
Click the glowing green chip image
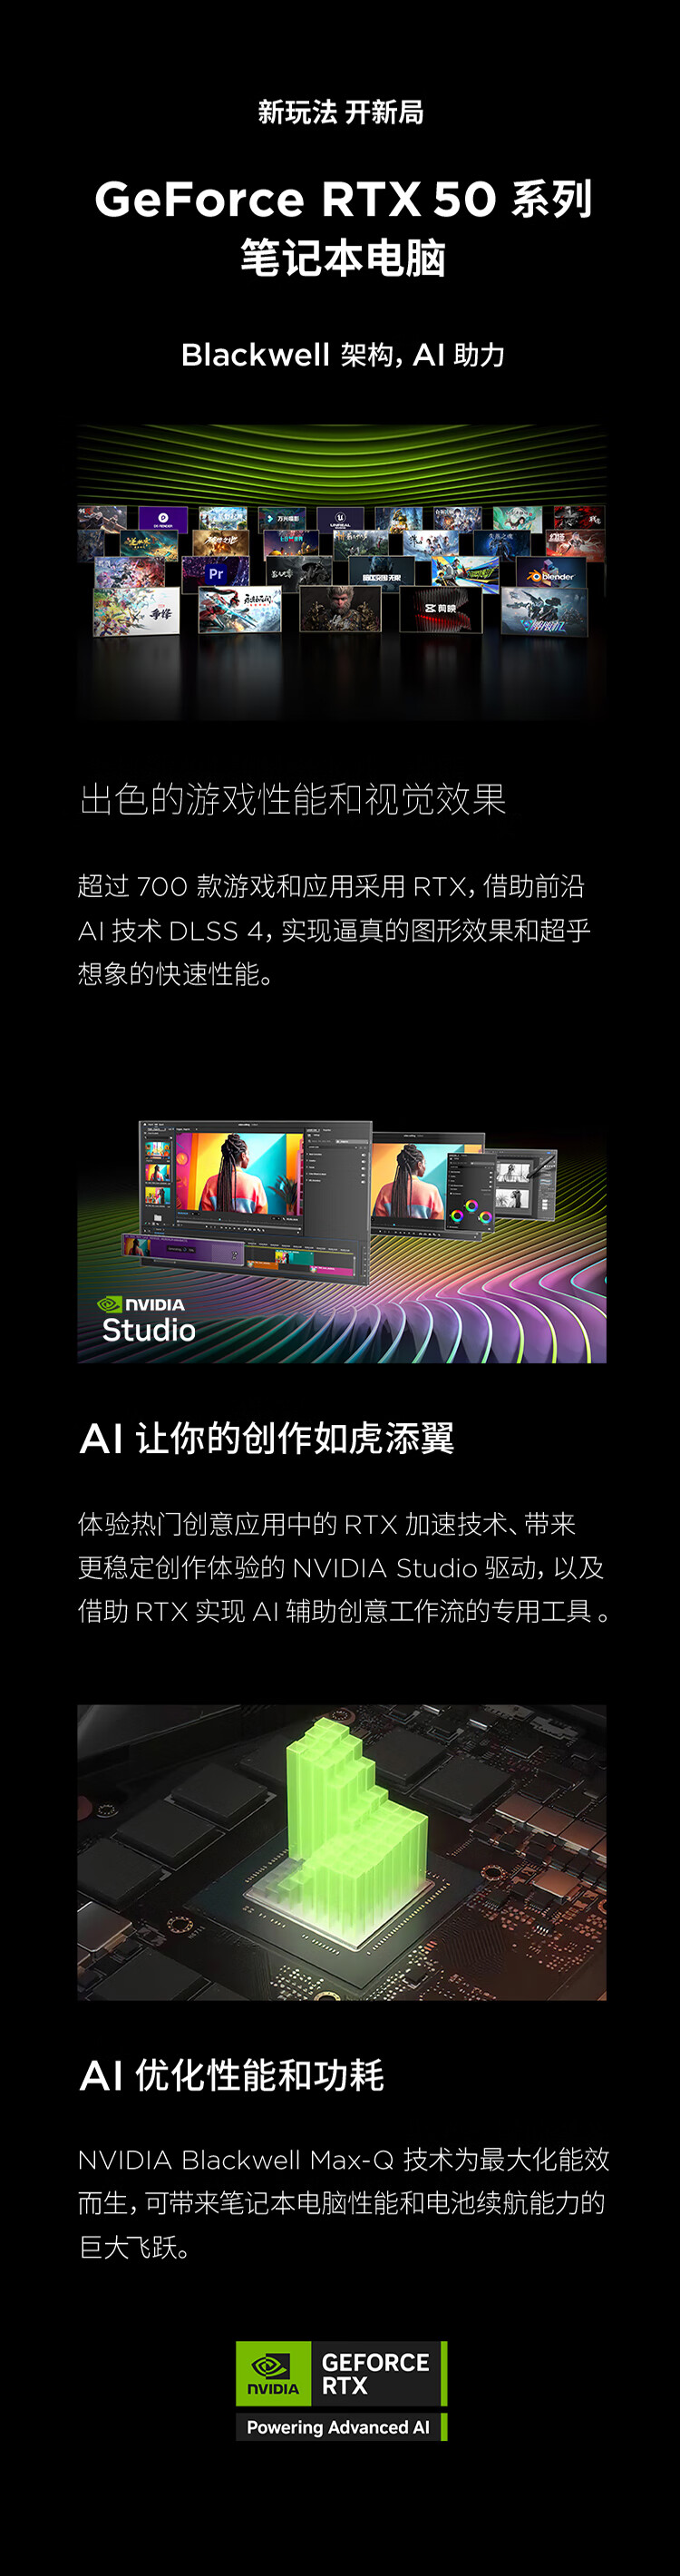(x=341, y=1850)
